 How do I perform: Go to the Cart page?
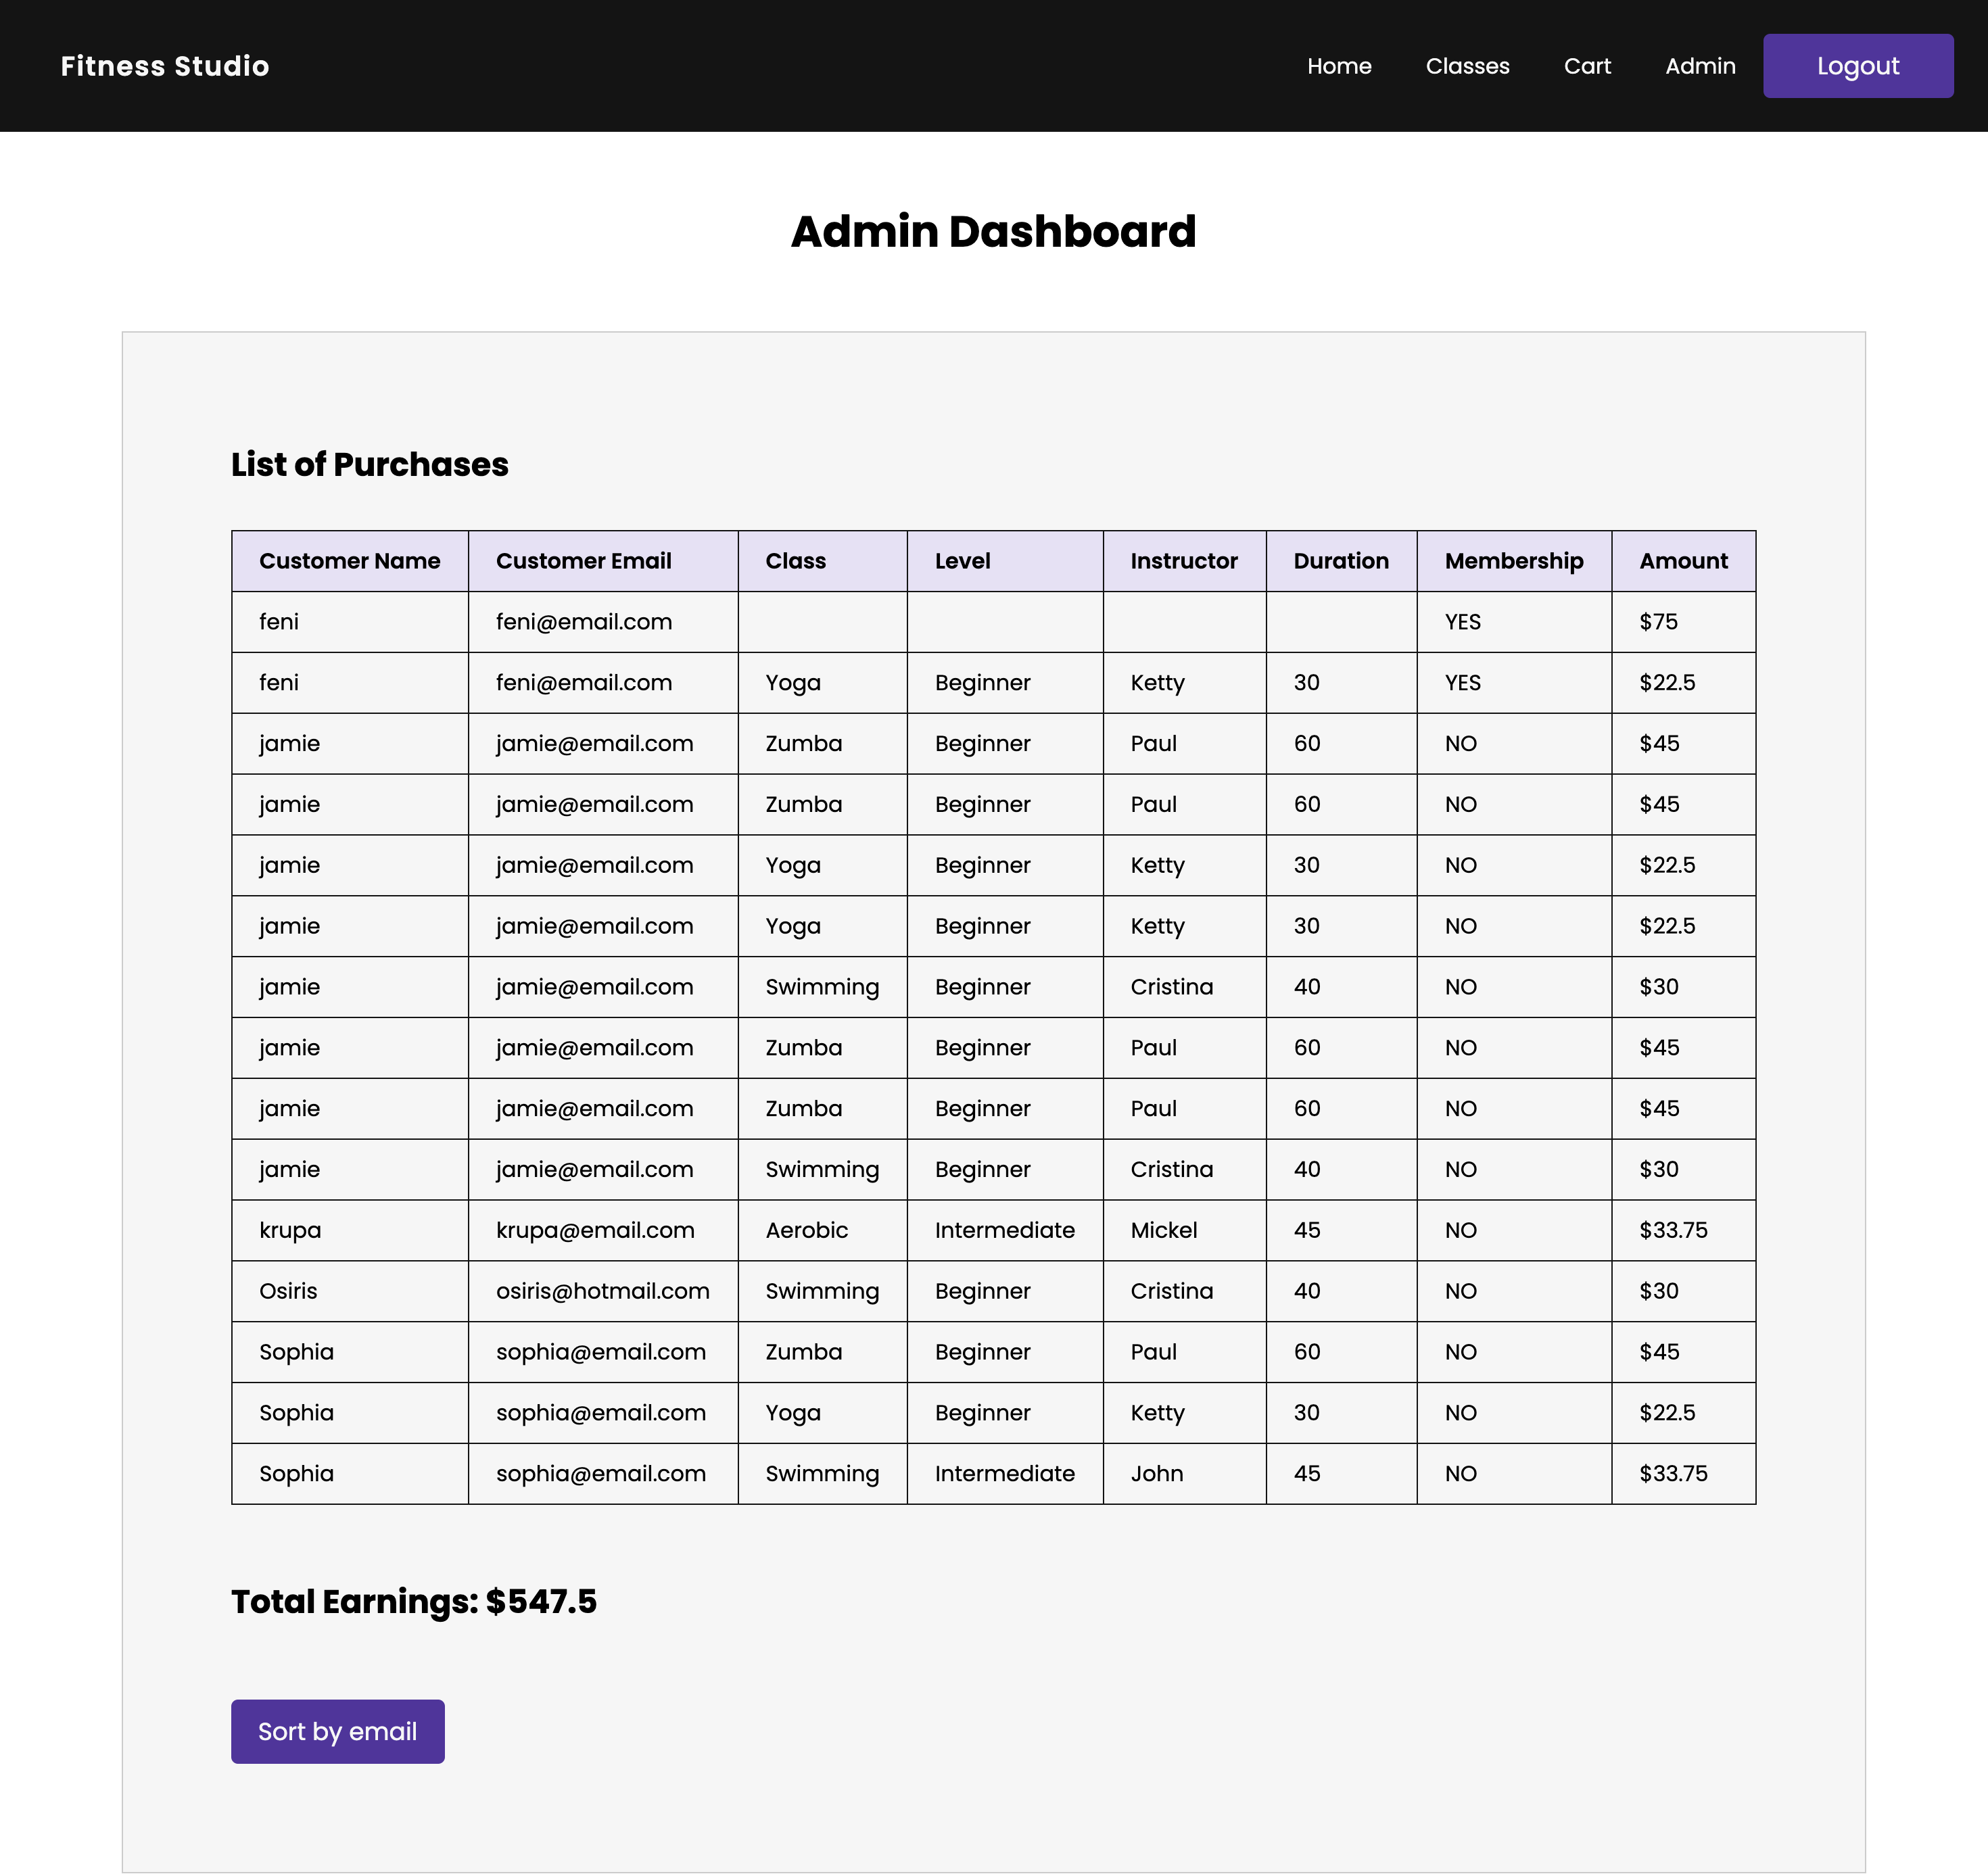click(1587, 65)
